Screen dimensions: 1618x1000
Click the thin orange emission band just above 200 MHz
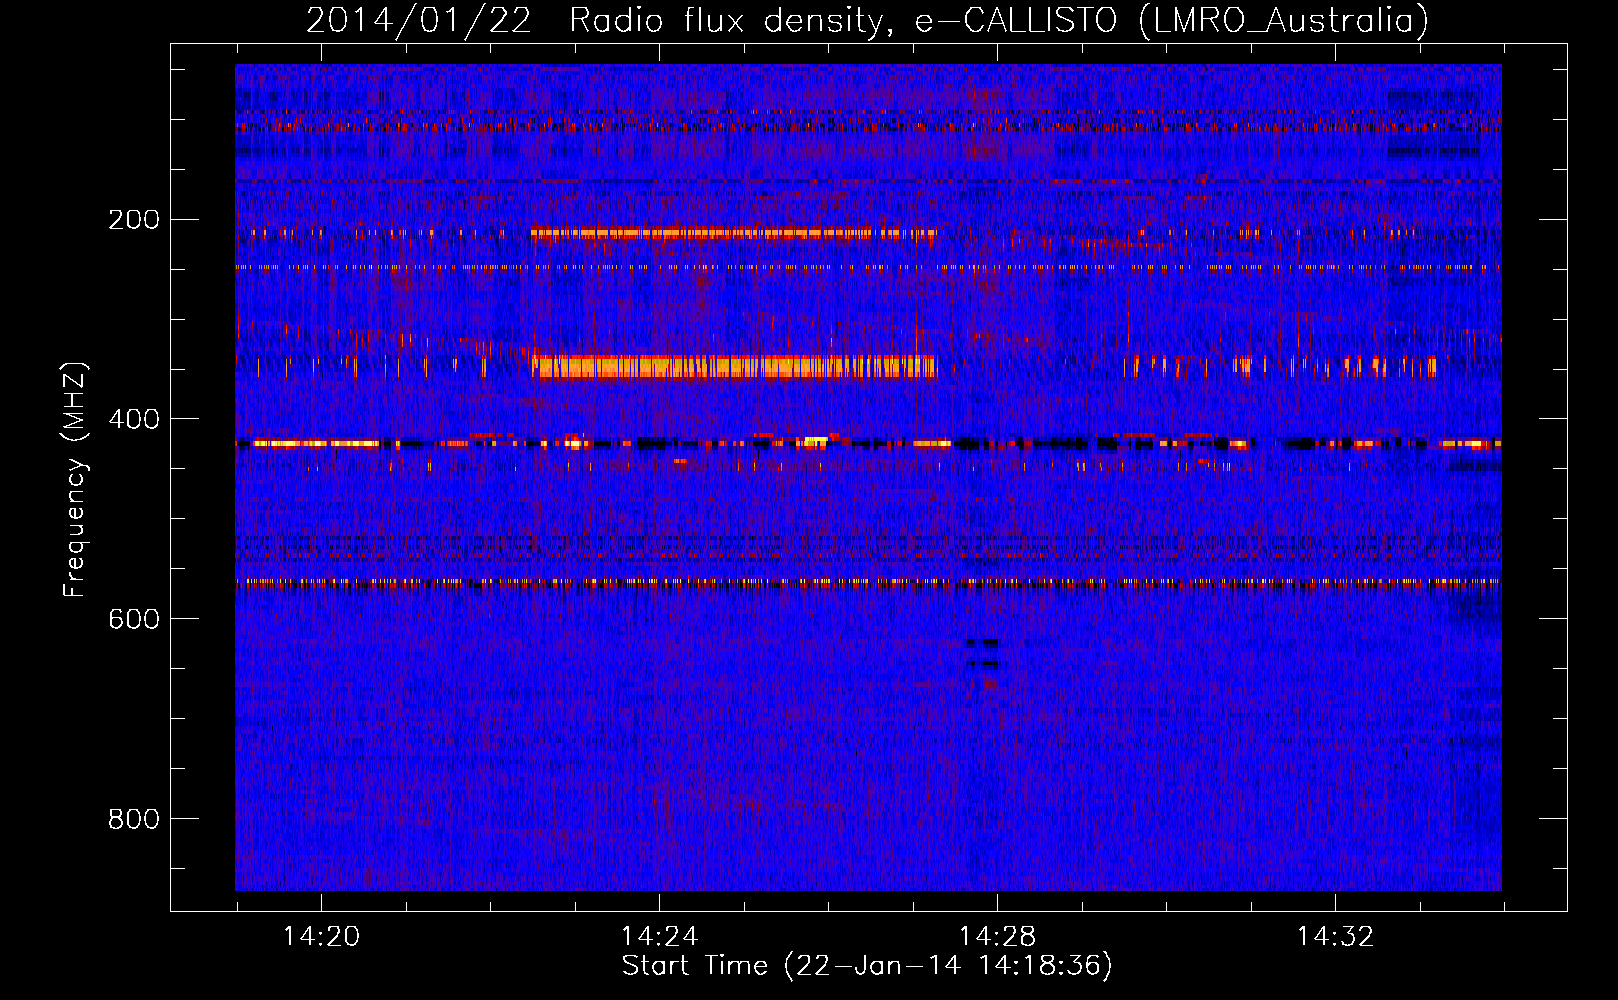(734, 233)
